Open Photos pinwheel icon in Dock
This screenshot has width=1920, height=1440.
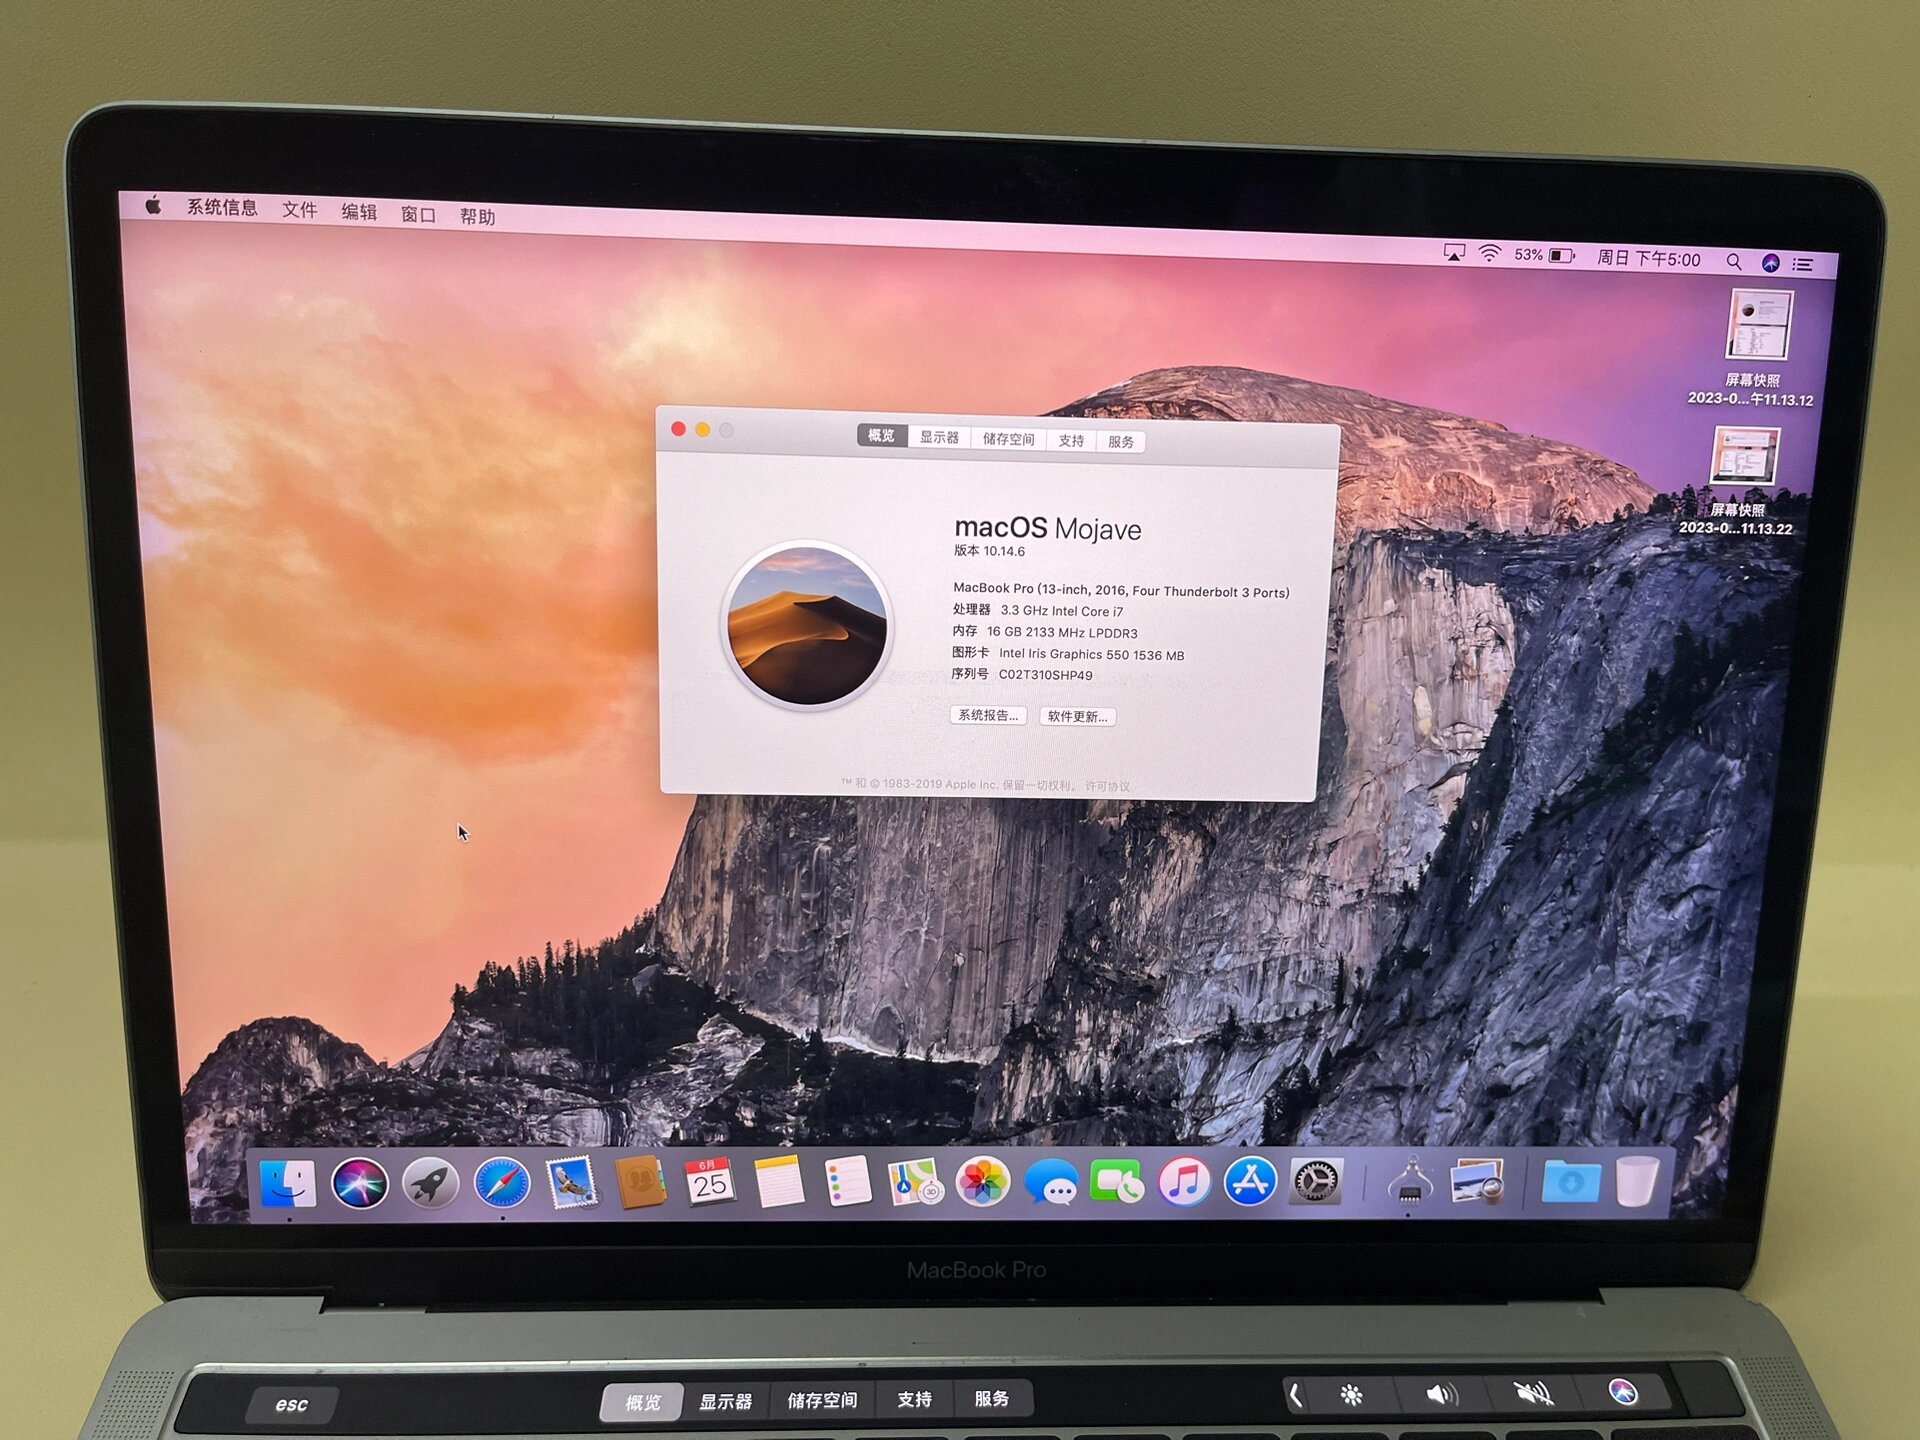tap(983, 1182)
